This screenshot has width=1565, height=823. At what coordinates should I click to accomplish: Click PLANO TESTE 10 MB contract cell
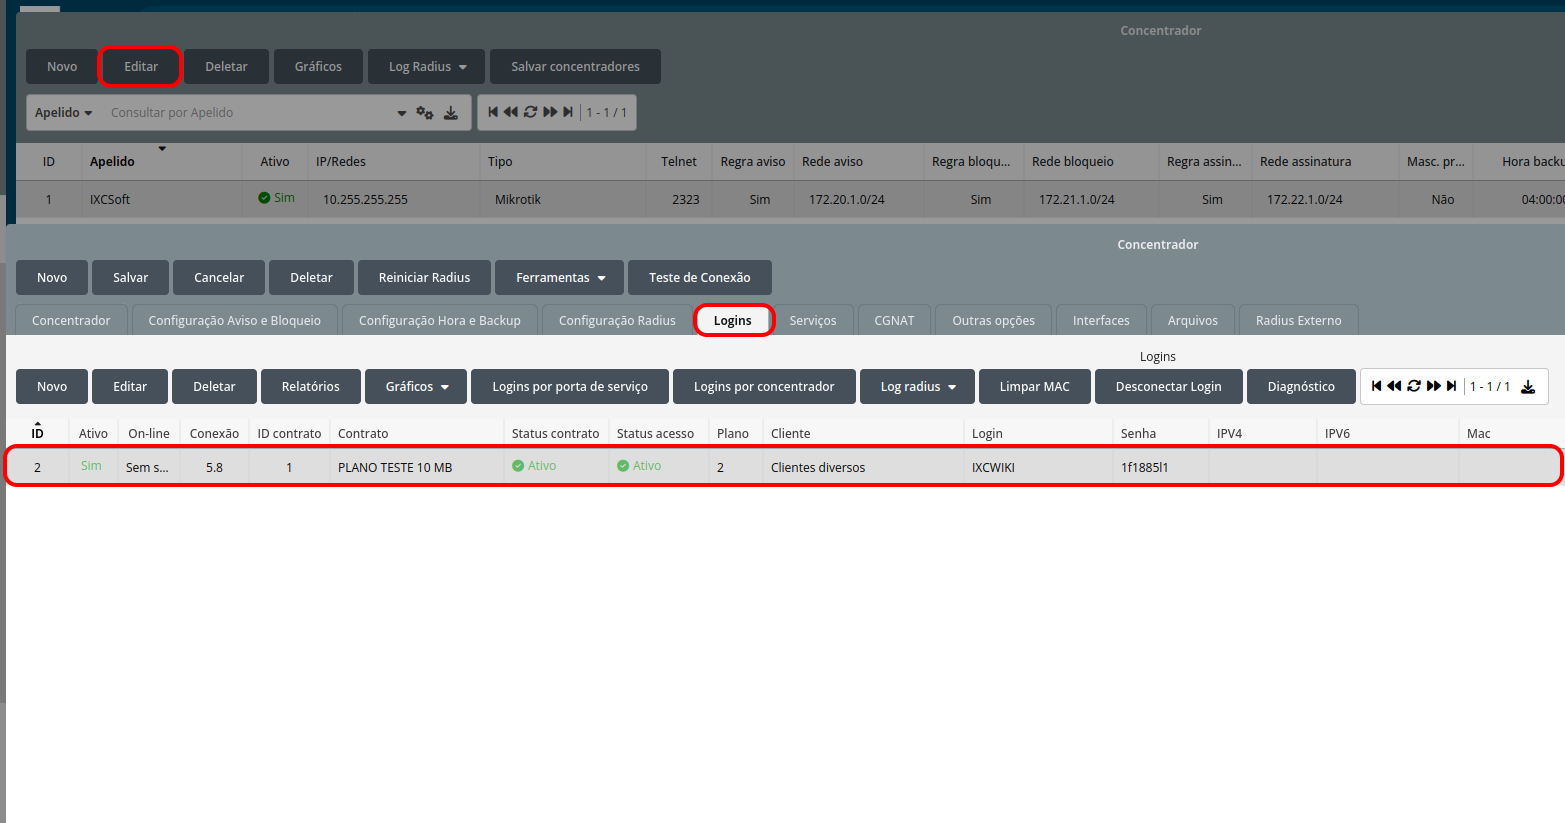(416, 467)
